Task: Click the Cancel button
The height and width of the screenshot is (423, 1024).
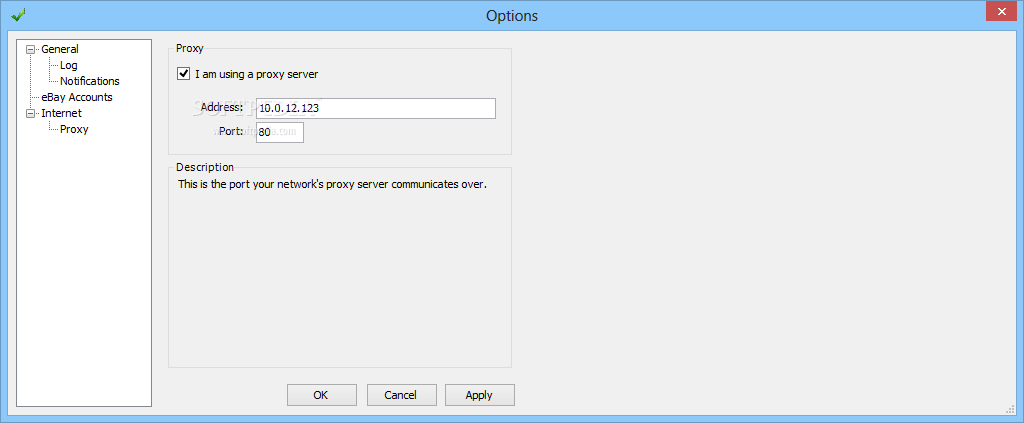Action: coord(401,395)
